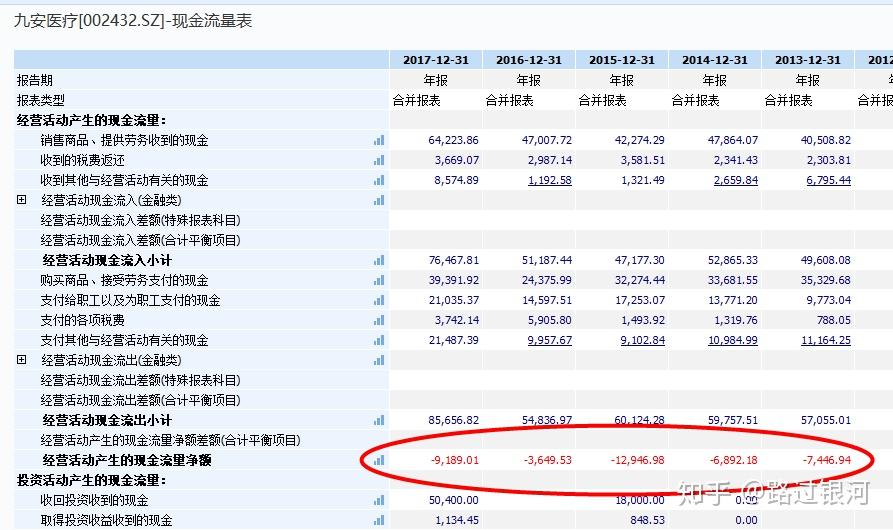
Task: Select the 2015-12-31 column header
Action: coord(622,60)
